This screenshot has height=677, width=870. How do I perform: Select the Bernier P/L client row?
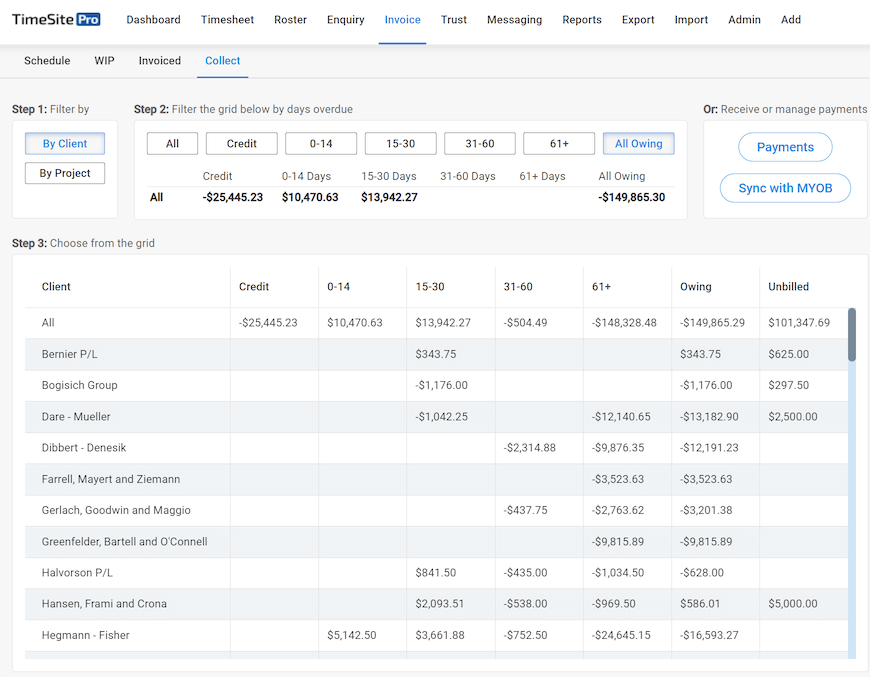pos(436,354)
